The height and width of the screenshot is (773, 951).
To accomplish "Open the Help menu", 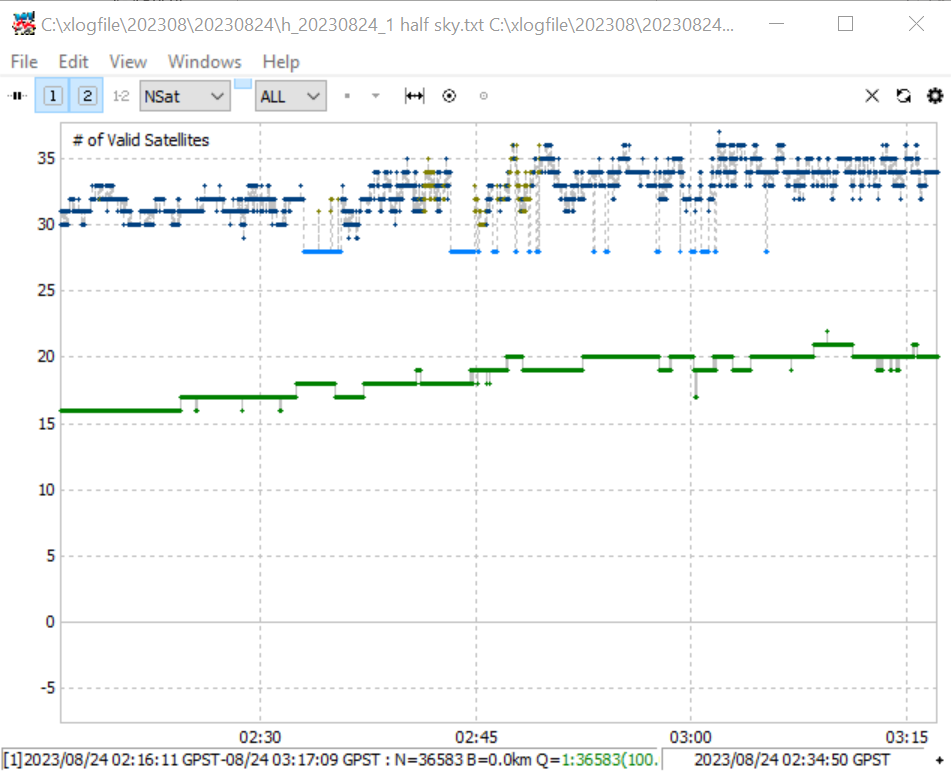I will 281,62.
